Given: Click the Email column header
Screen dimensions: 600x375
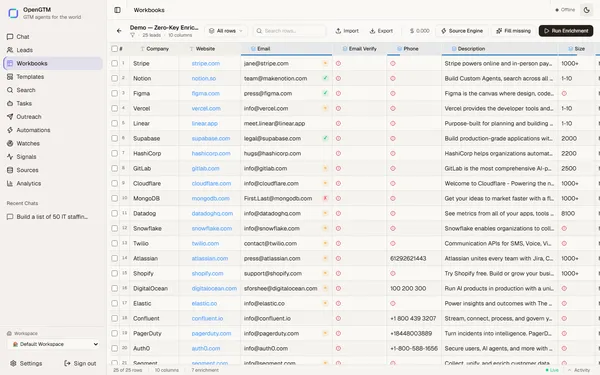Looking at the screenshot, I should 286,49.
